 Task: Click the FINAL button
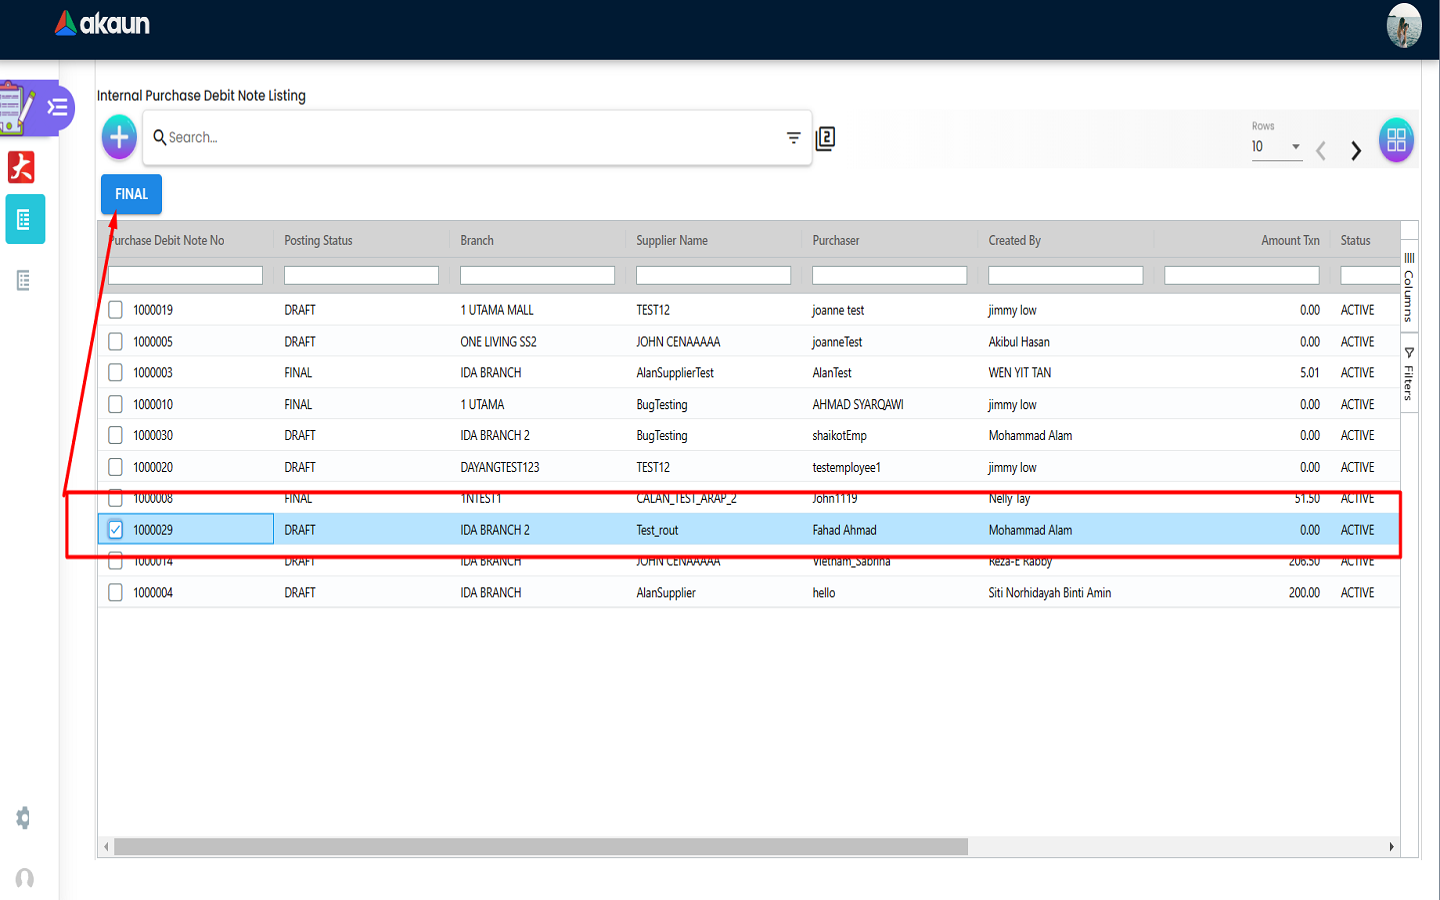(131, 194)
